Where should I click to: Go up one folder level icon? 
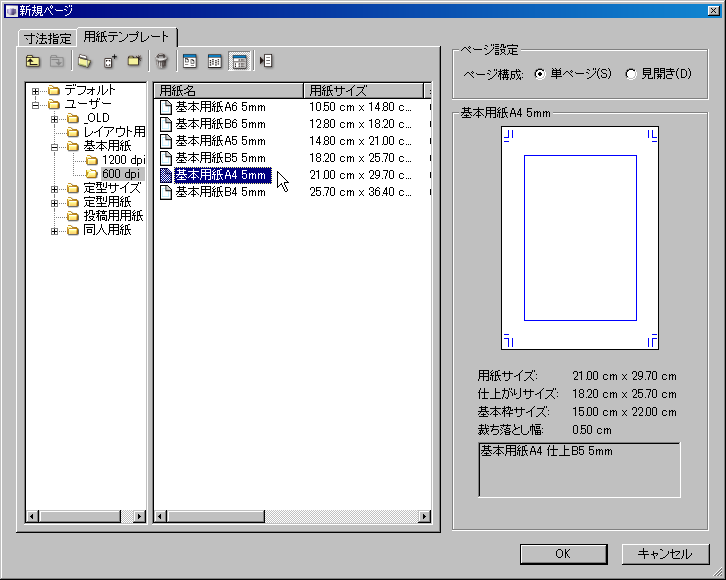pyautogui.click(x=33, y=61)
